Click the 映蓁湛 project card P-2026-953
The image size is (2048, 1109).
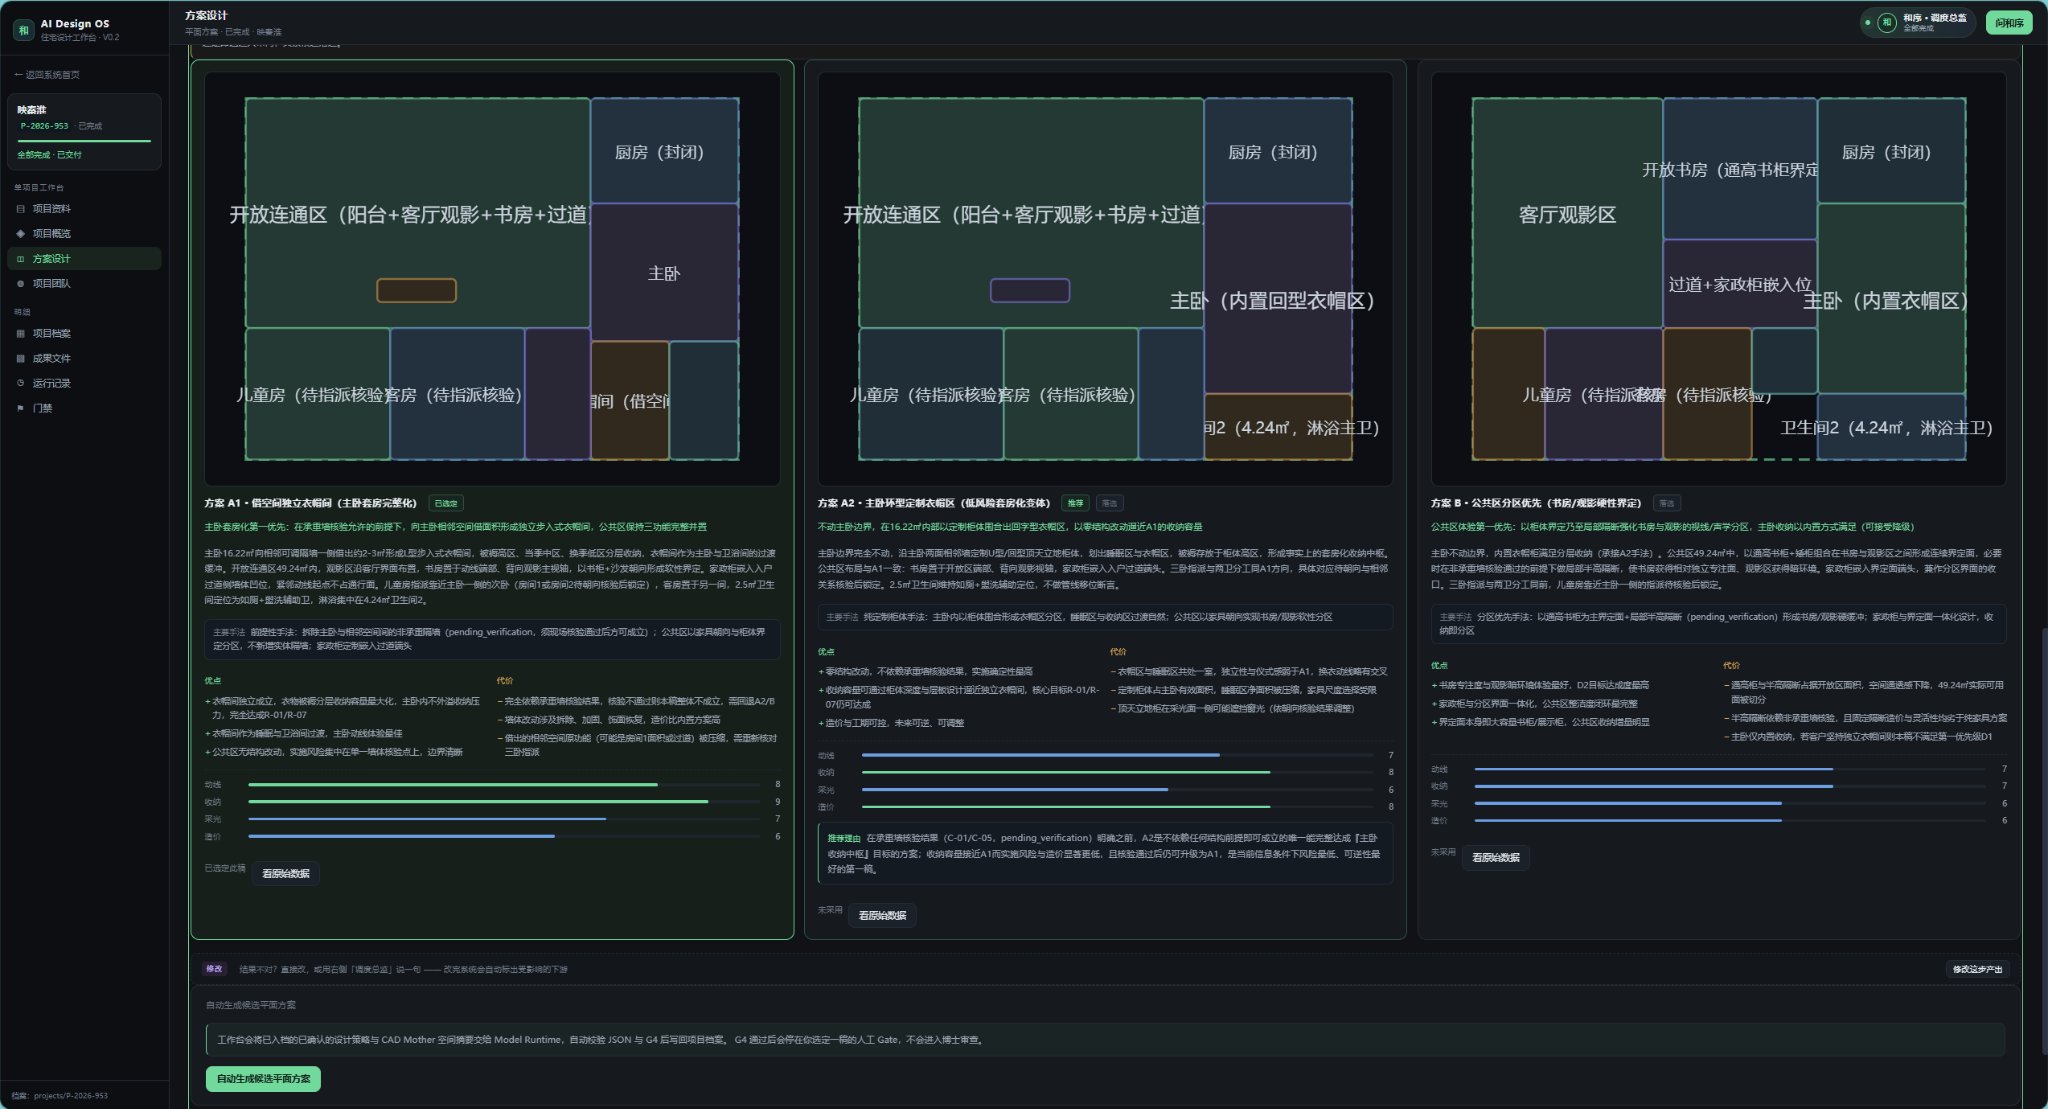85,132
